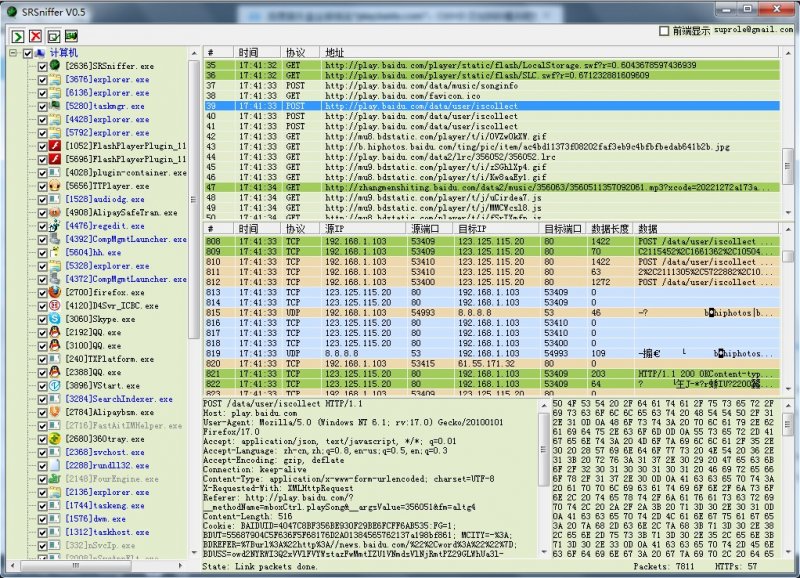The width and height of the screenshot is (800, 578).
Task: Click the taskmgr.exe process icon
Action: click(x=55, y=106)
